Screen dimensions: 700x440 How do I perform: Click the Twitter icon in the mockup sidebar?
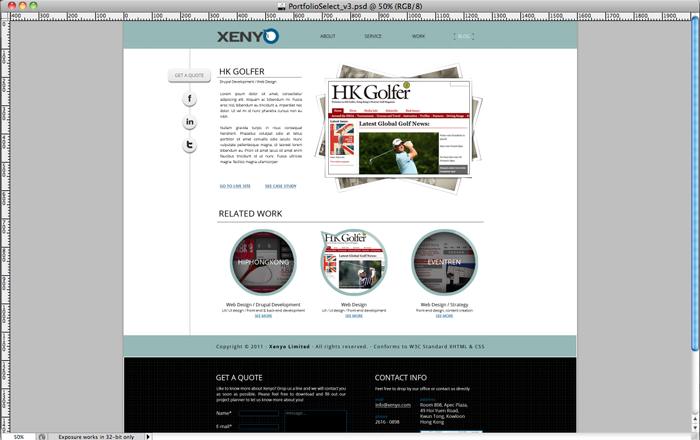click(x=189, y=145)
